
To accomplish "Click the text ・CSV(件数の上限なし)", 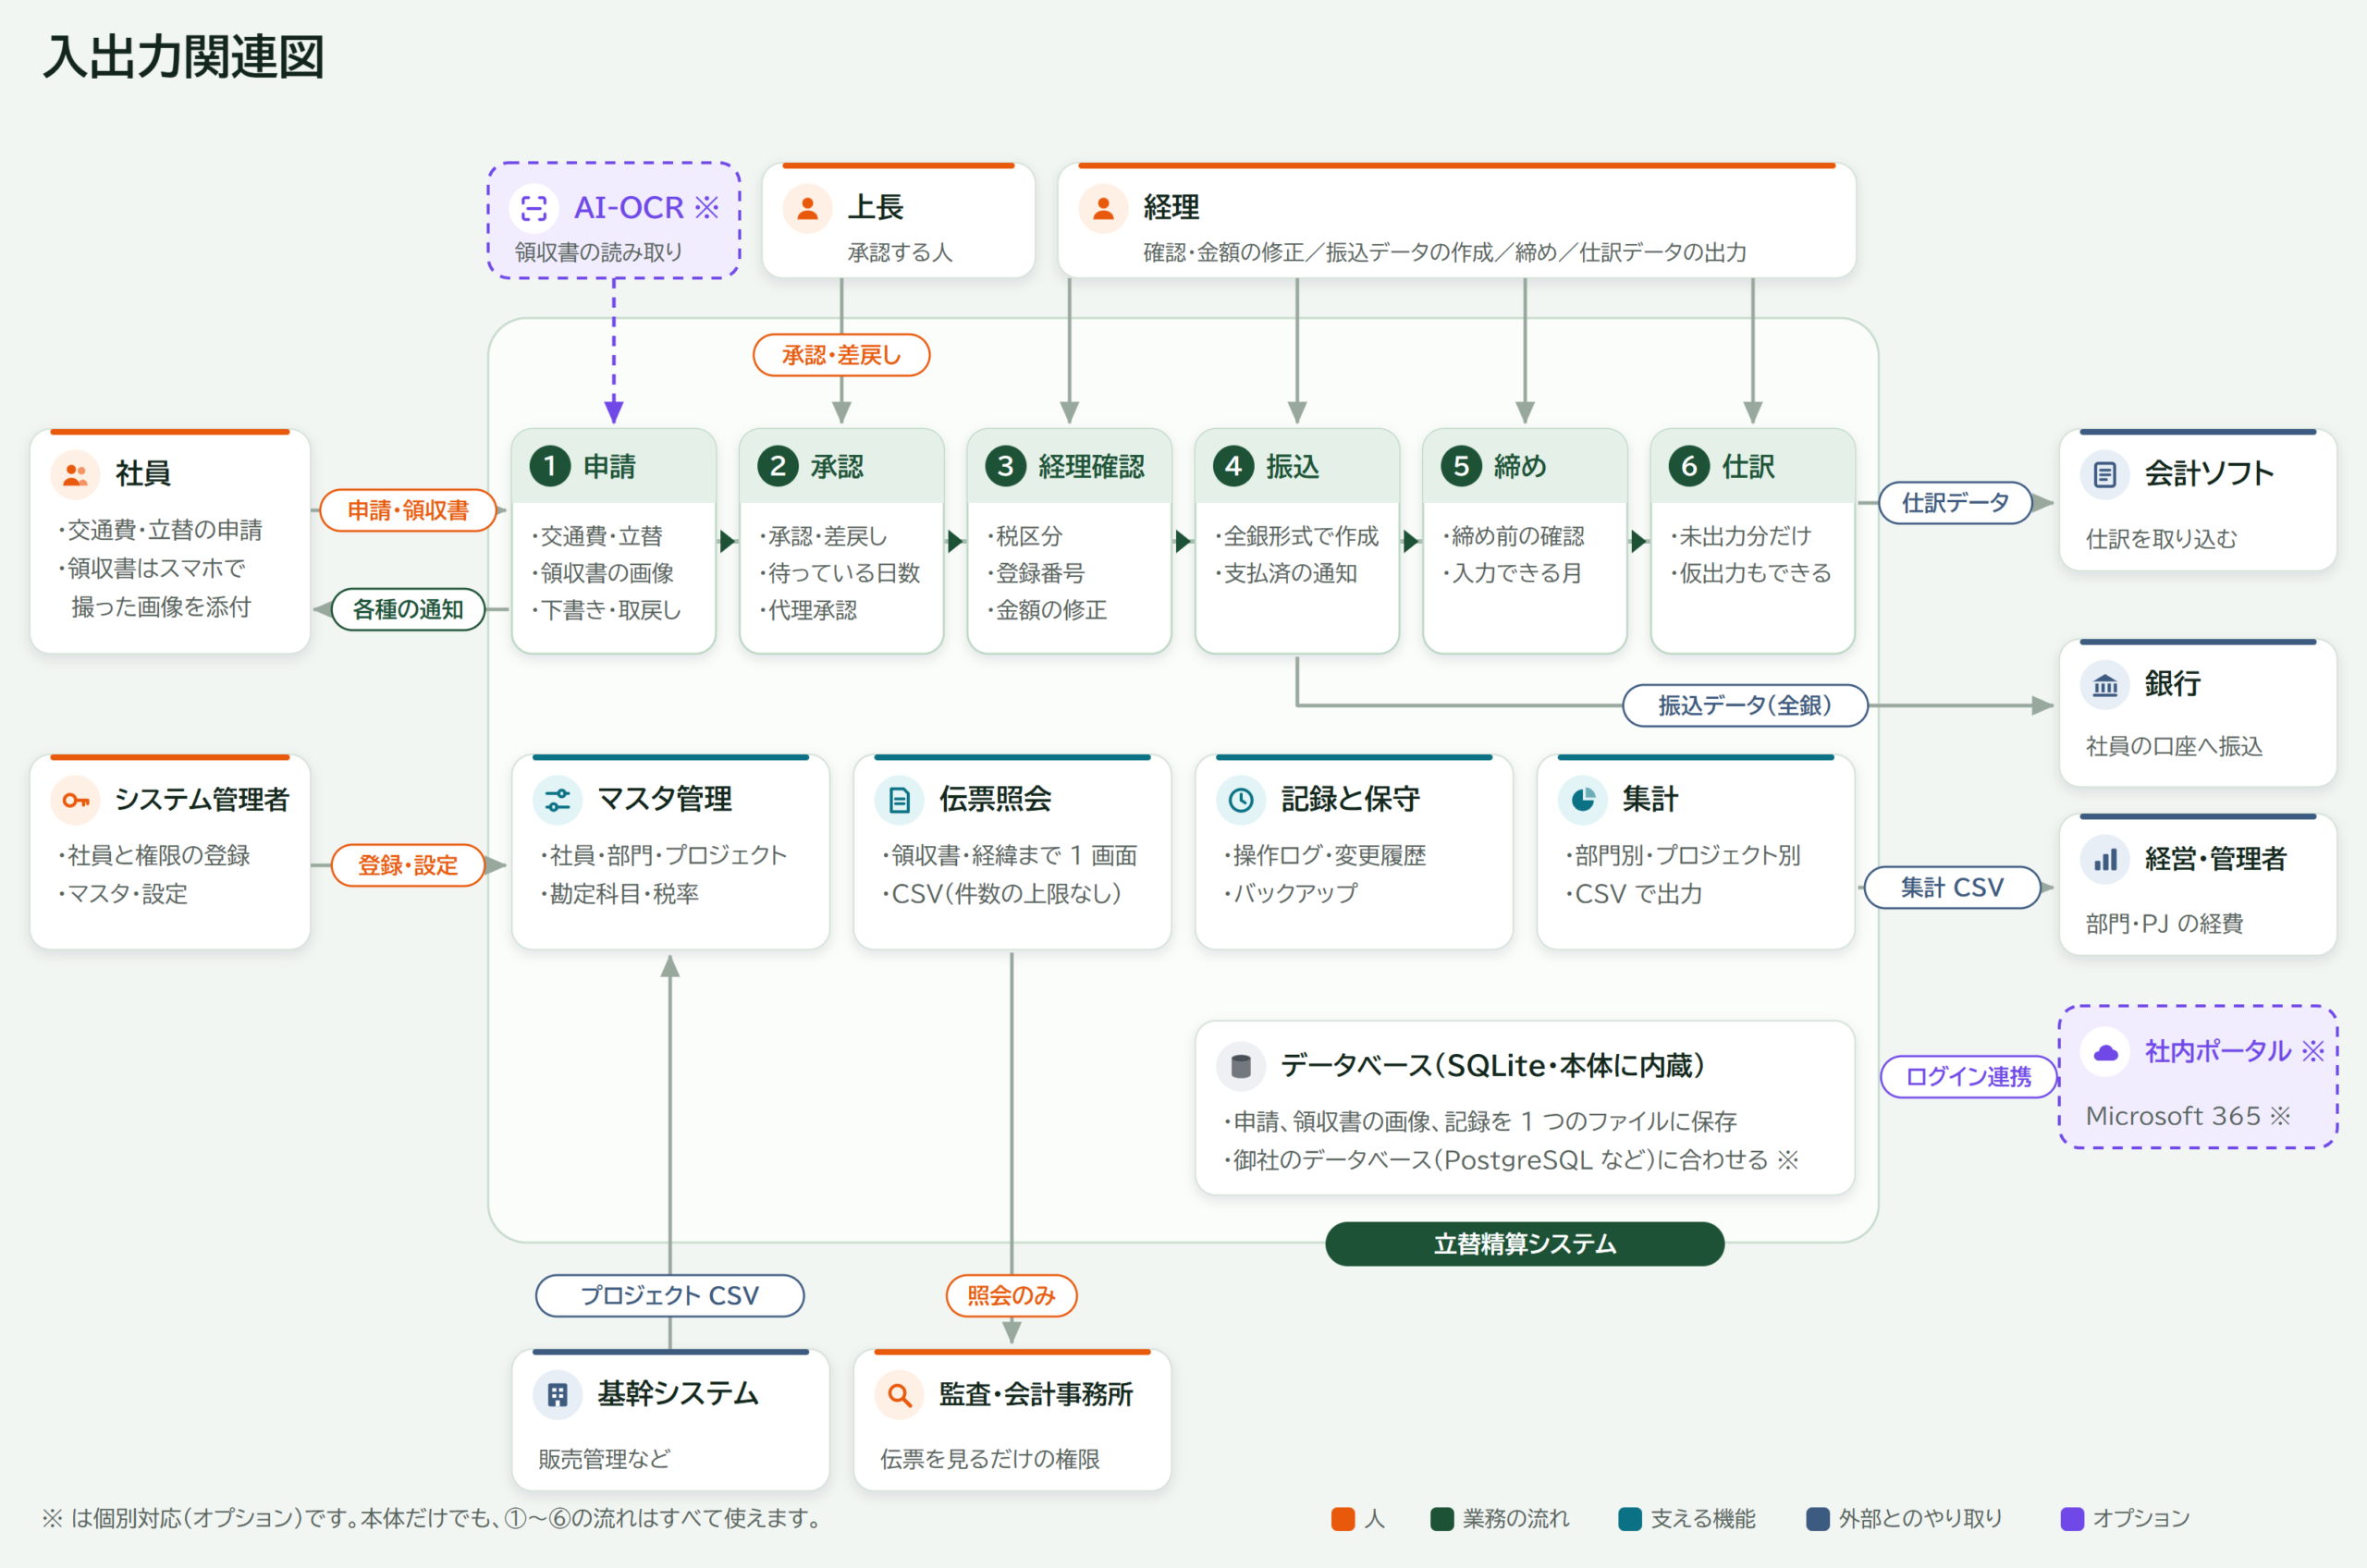I will click(x=1002, y=894).
